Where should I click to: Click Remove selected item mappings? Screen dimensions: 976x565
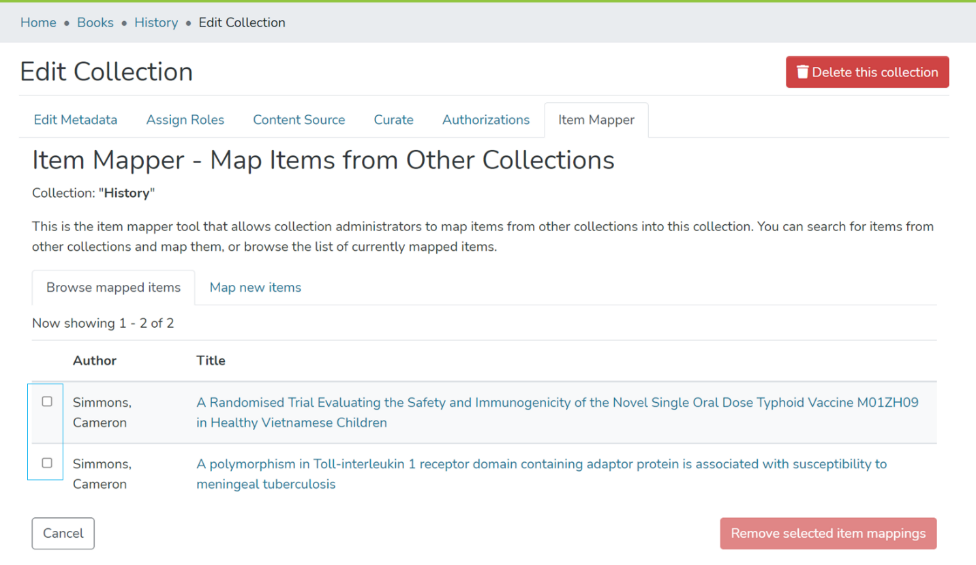click(827, 533)
